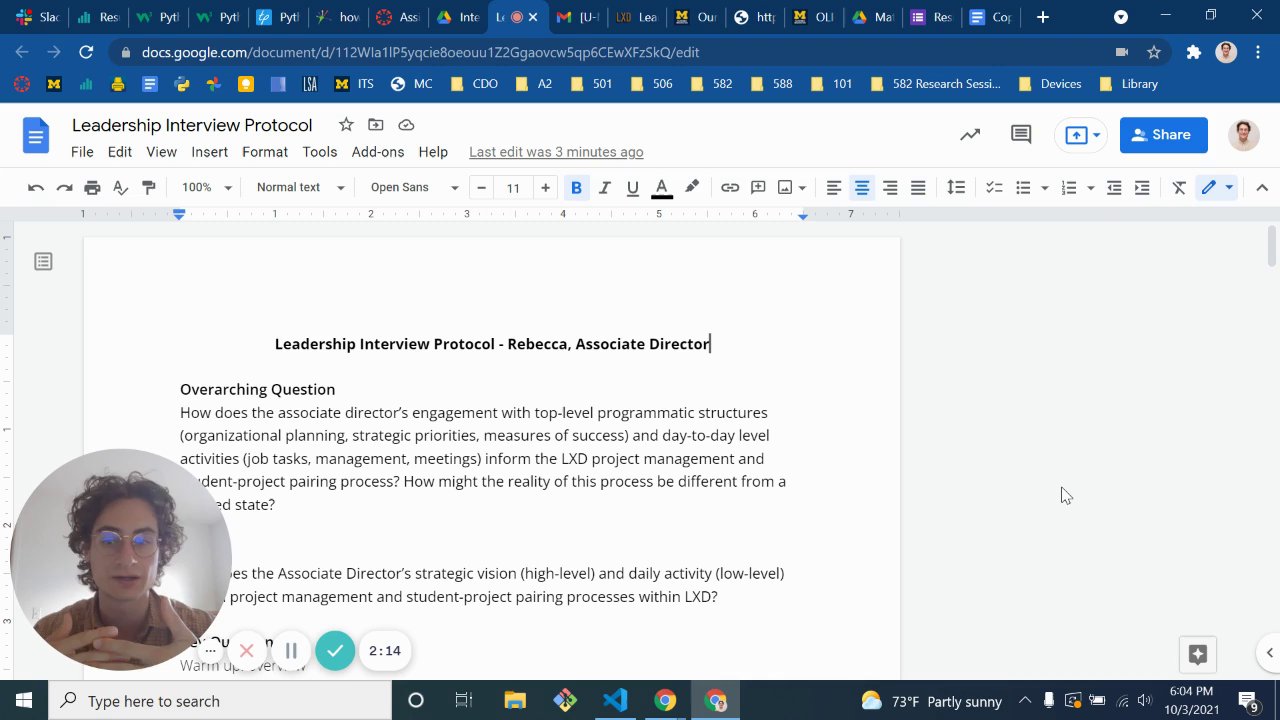Move document using the folder icon

376,125
